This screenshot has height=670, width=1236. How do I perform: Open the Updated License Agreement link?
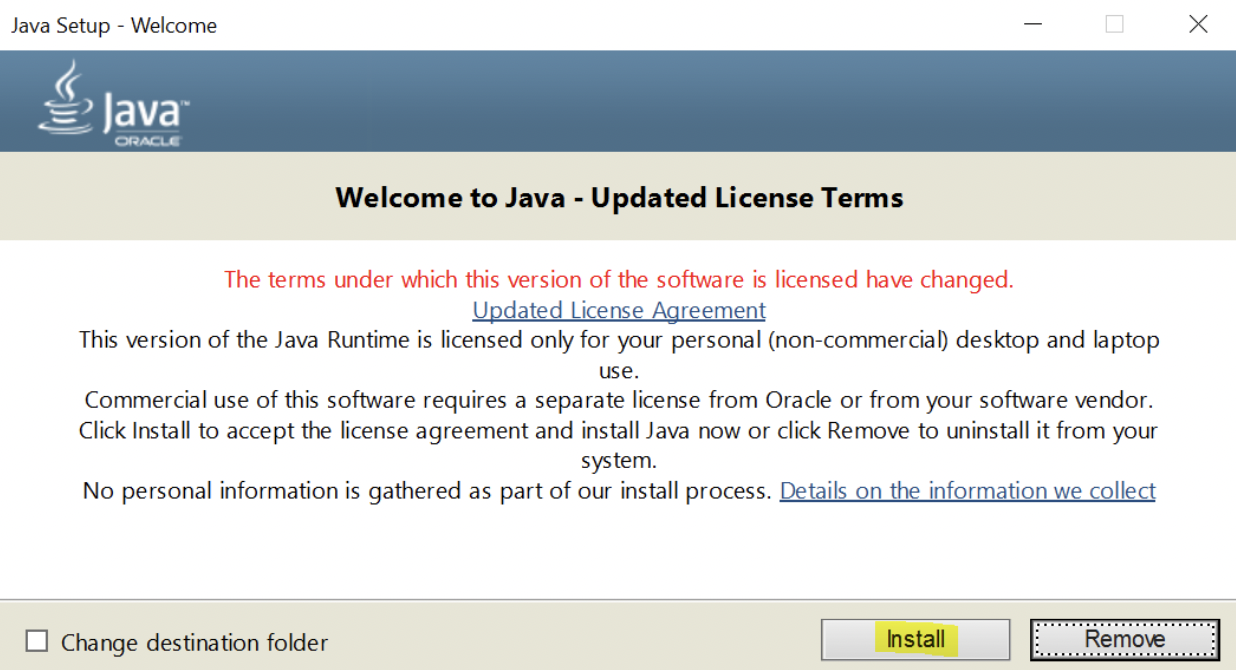(619, 310)
